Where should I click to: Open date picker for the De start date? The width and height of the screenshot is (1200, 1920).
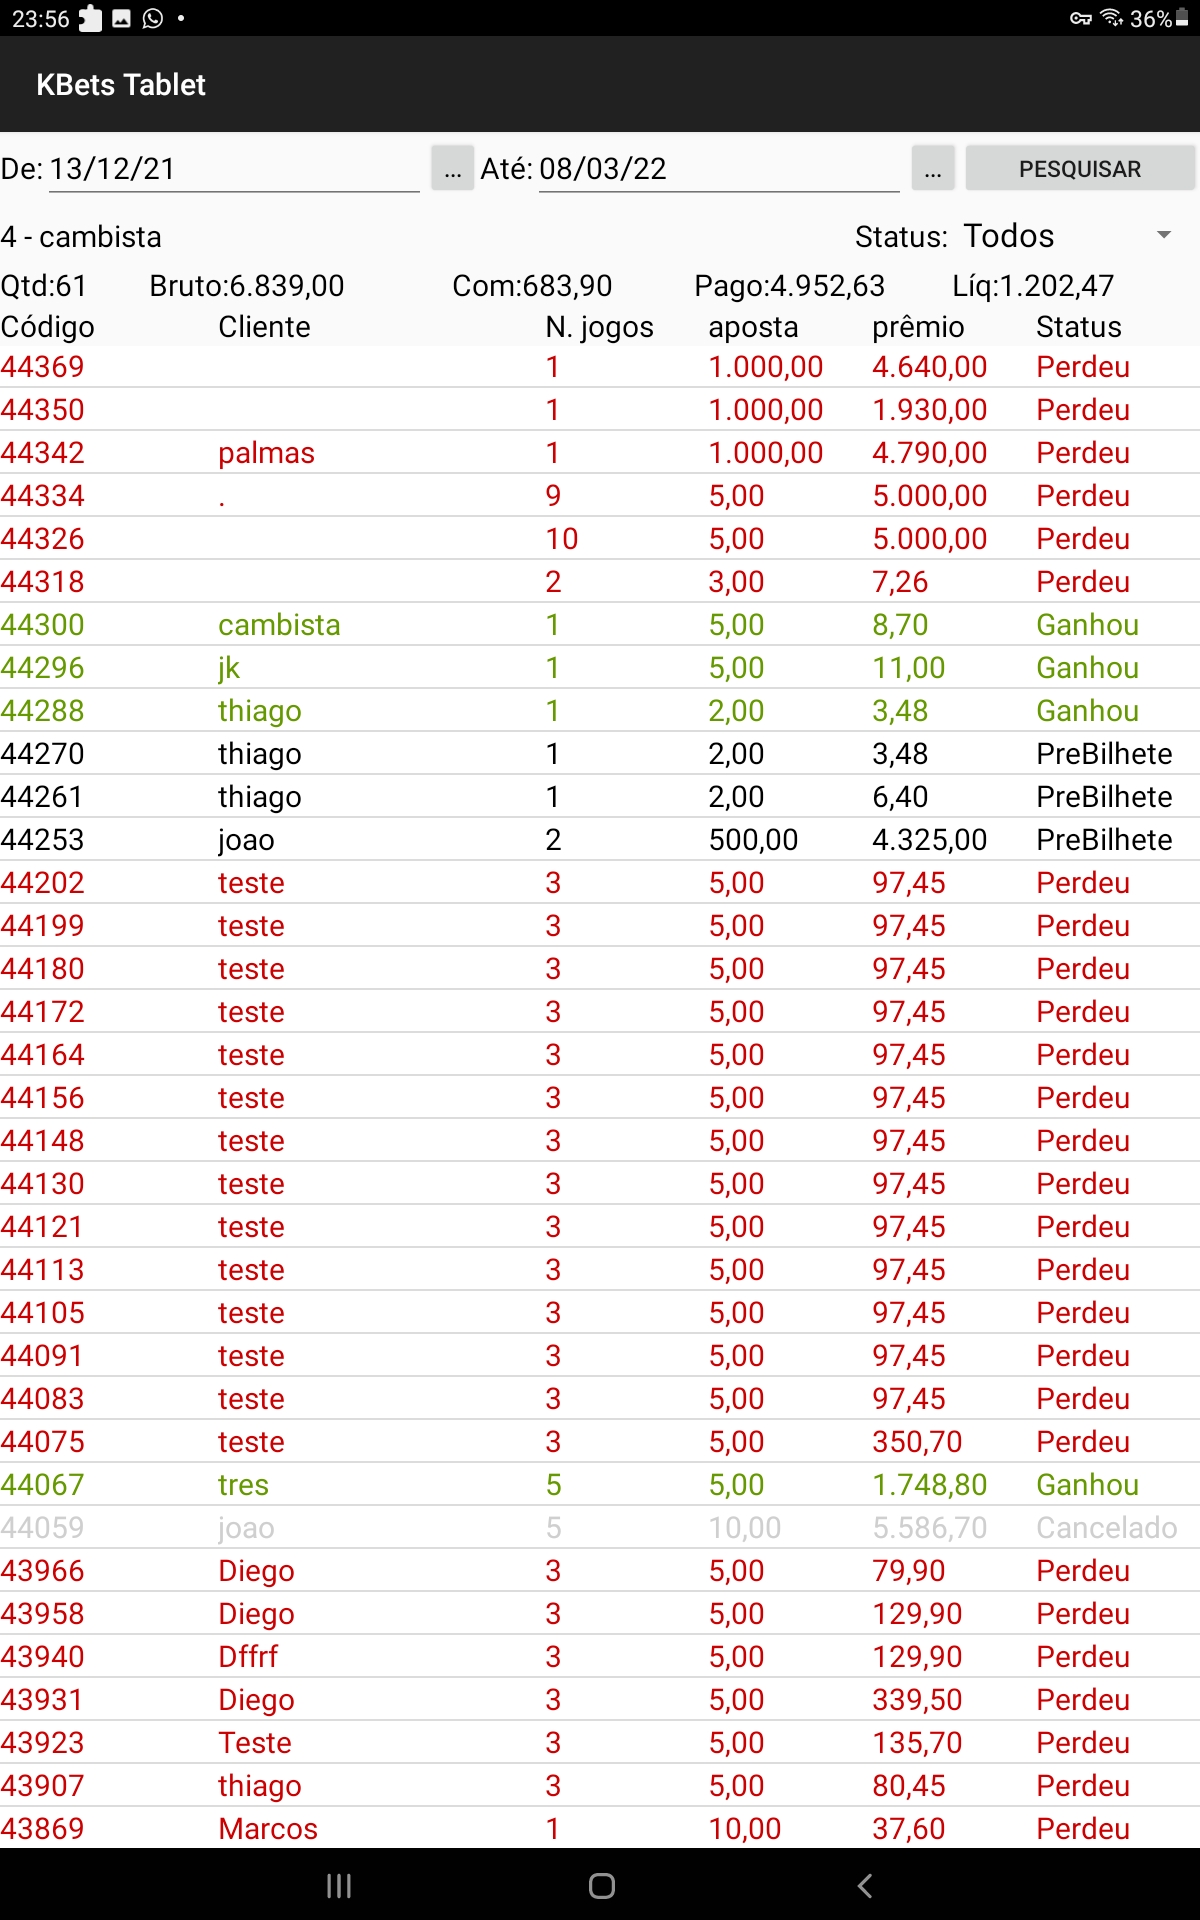452,169
